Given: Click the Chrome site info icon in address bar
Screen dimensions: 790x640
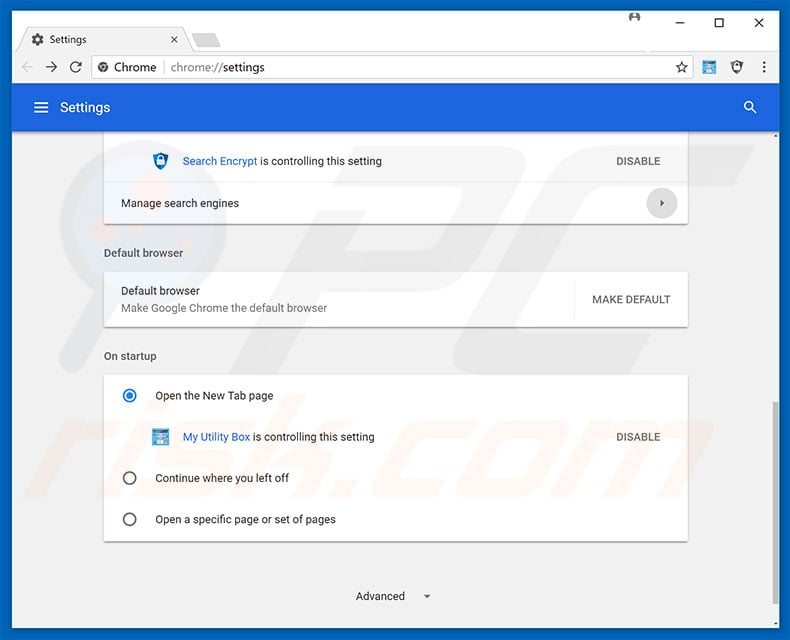Looking at the screenshot, I should pos(103,67).
